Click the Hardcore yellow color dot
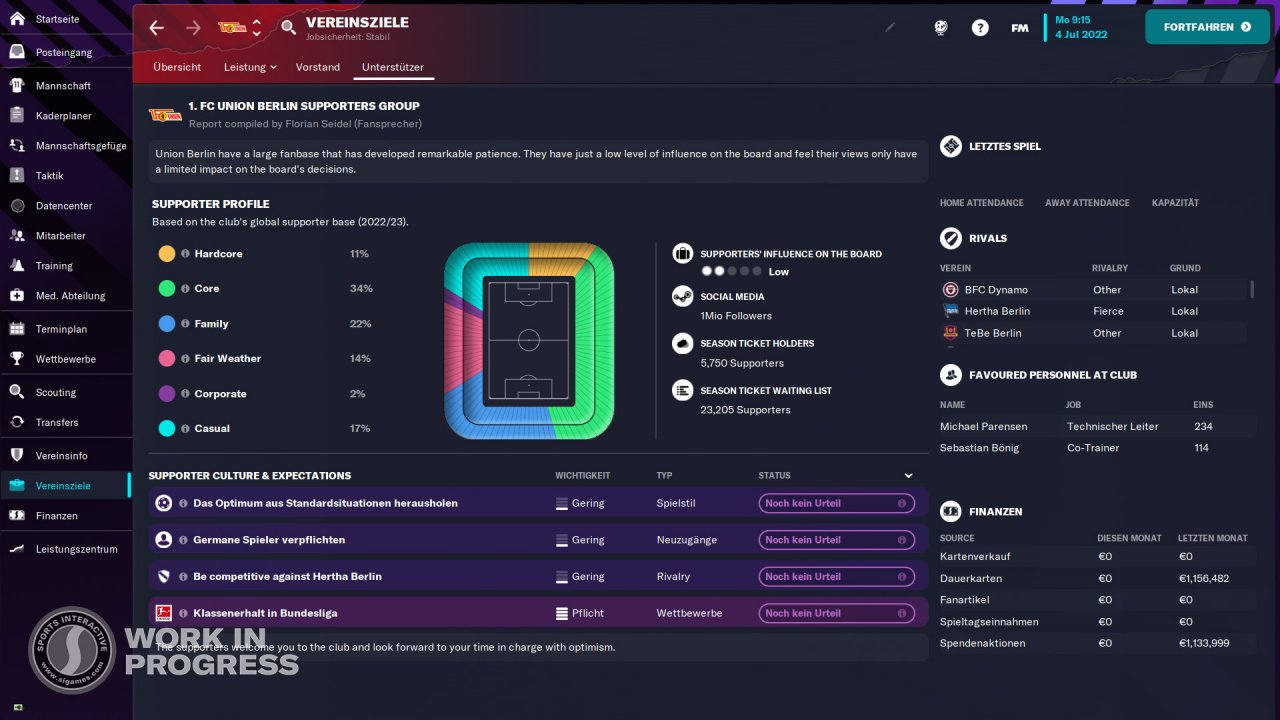1280x720 pixels. [x=167, y=254]
